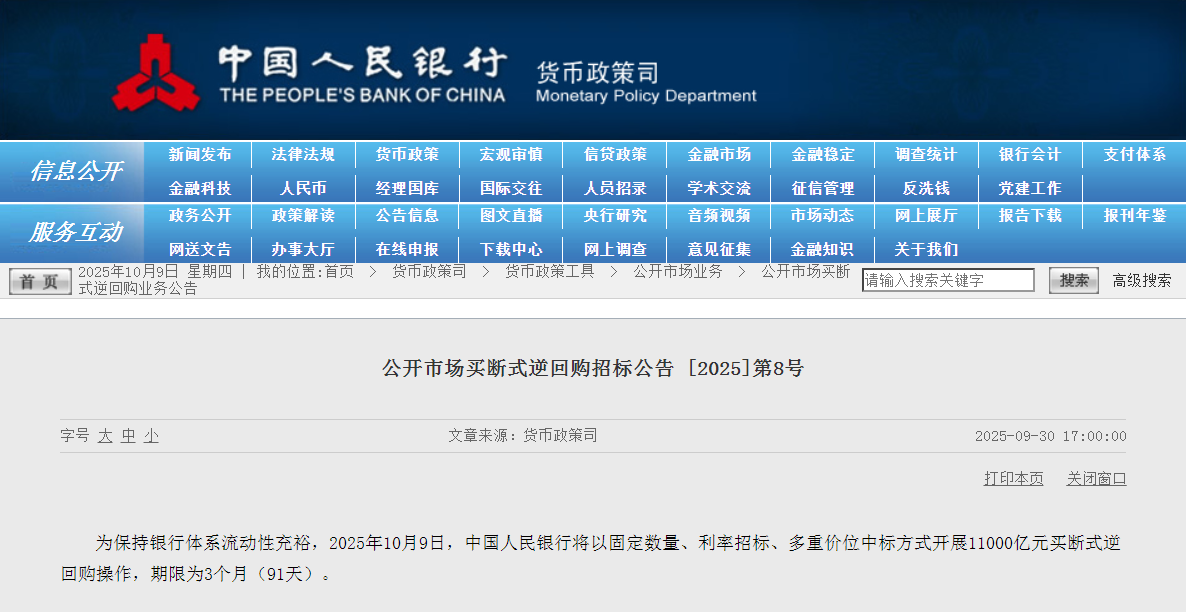The height and width of the screenshot is (612, 1186).
Task: Select 报告下载 menu item
Action: [x=1030, y=216]
